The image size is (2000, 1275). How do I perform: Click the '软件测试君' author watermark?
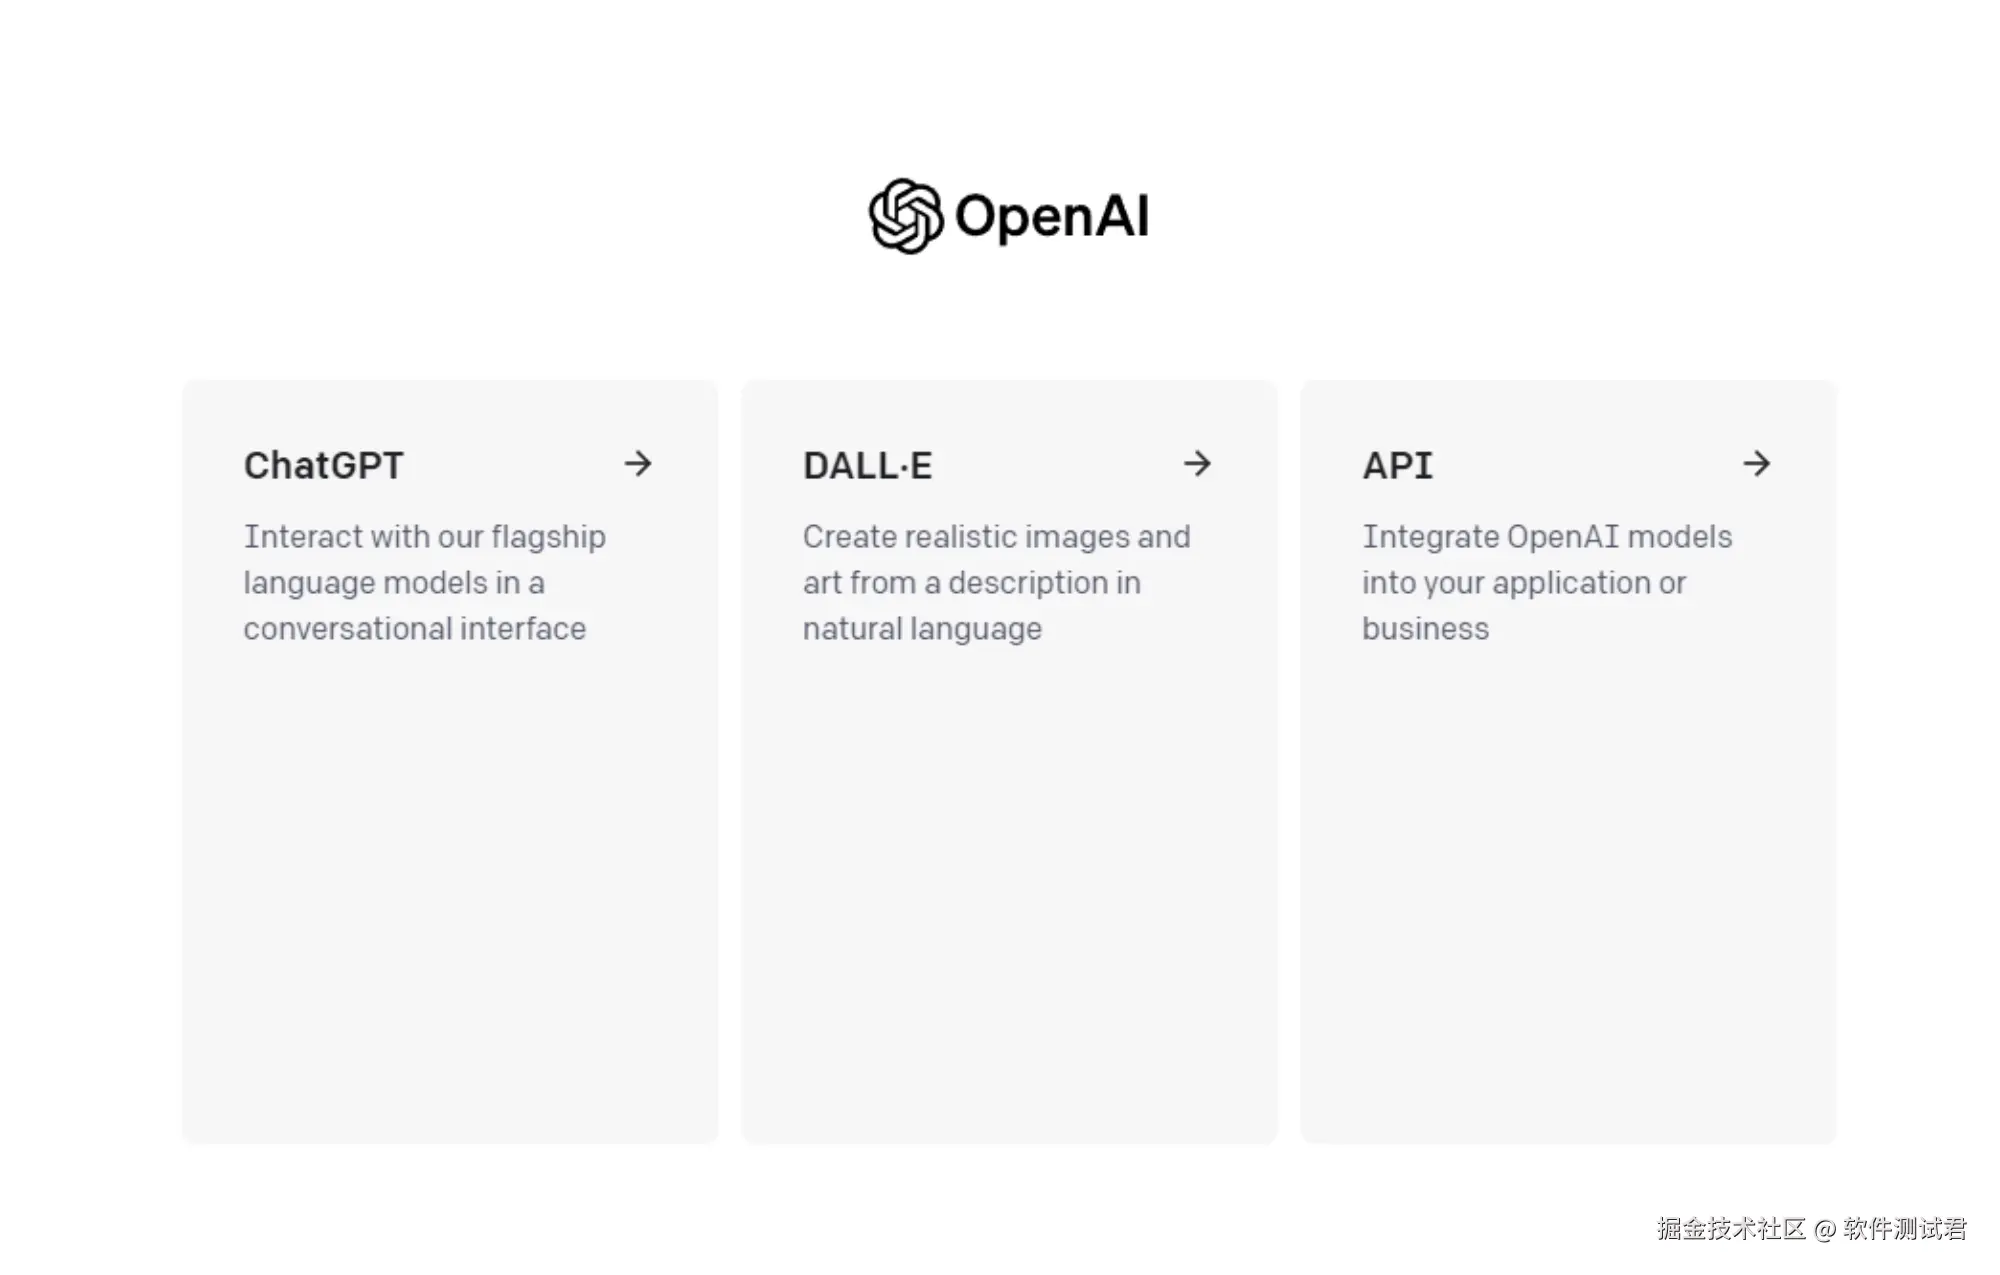tap(1904, 1229)
